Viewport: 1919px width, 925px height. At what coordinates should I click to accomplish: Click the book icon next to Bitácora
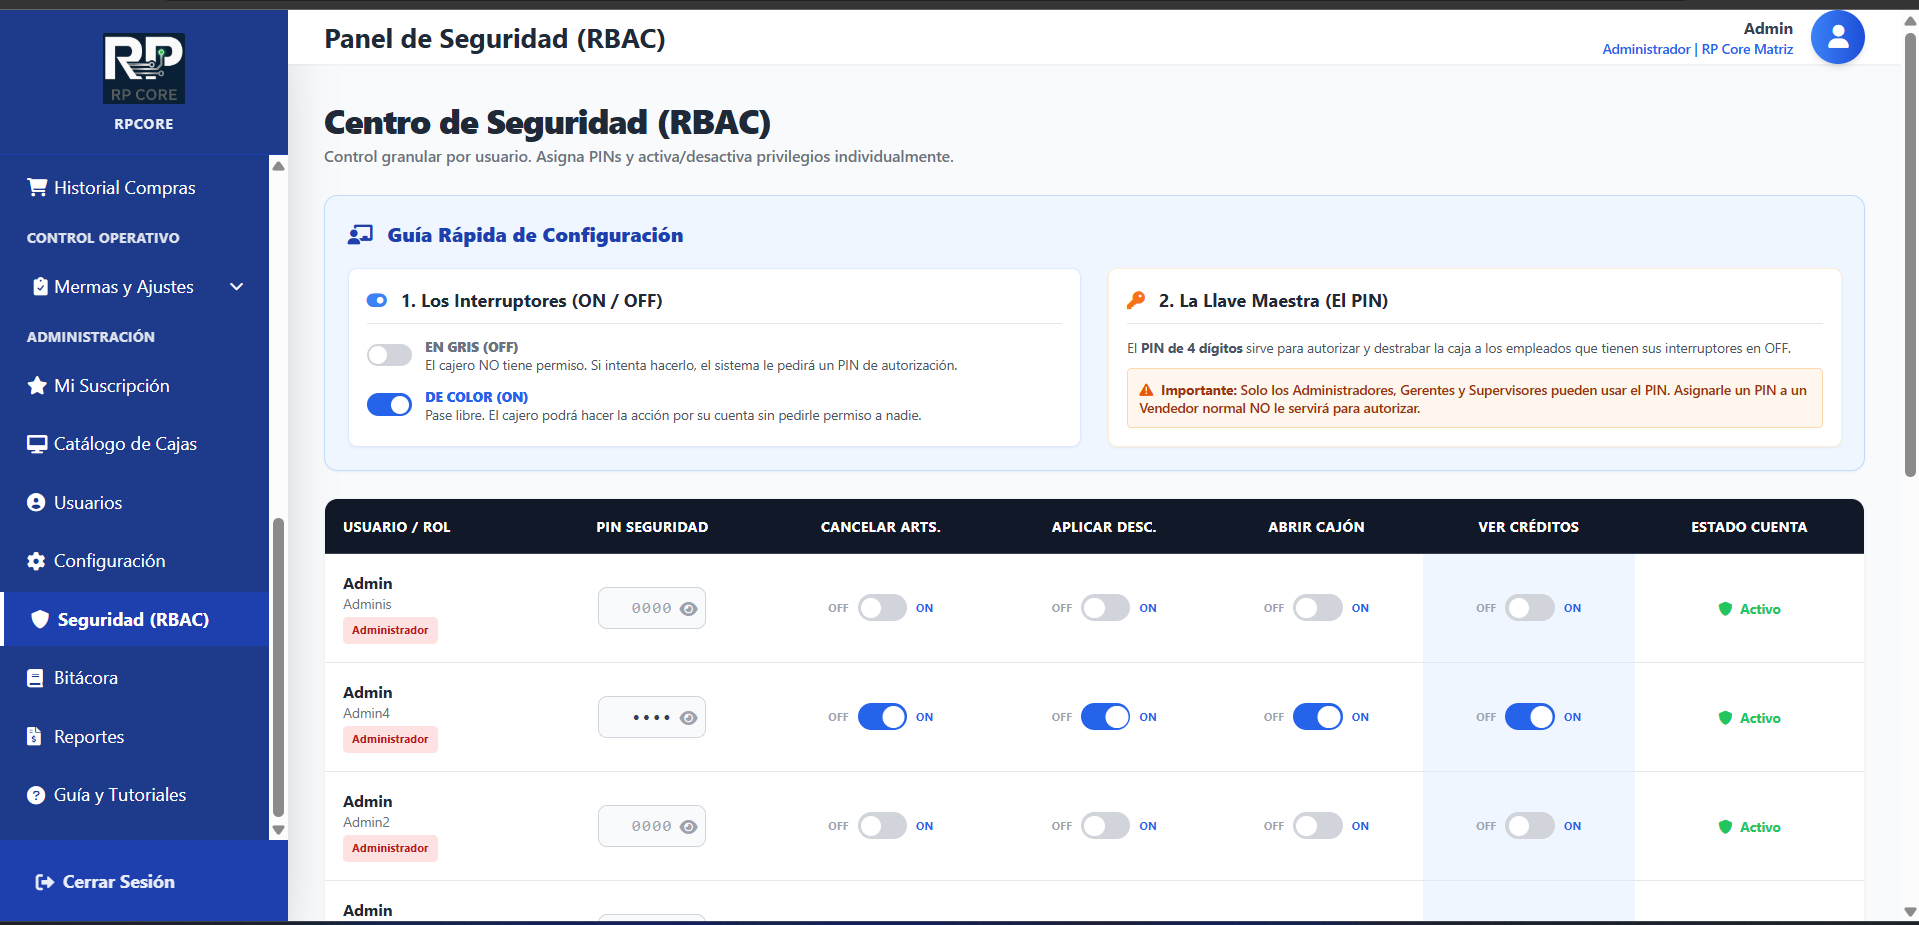(35, 678)
